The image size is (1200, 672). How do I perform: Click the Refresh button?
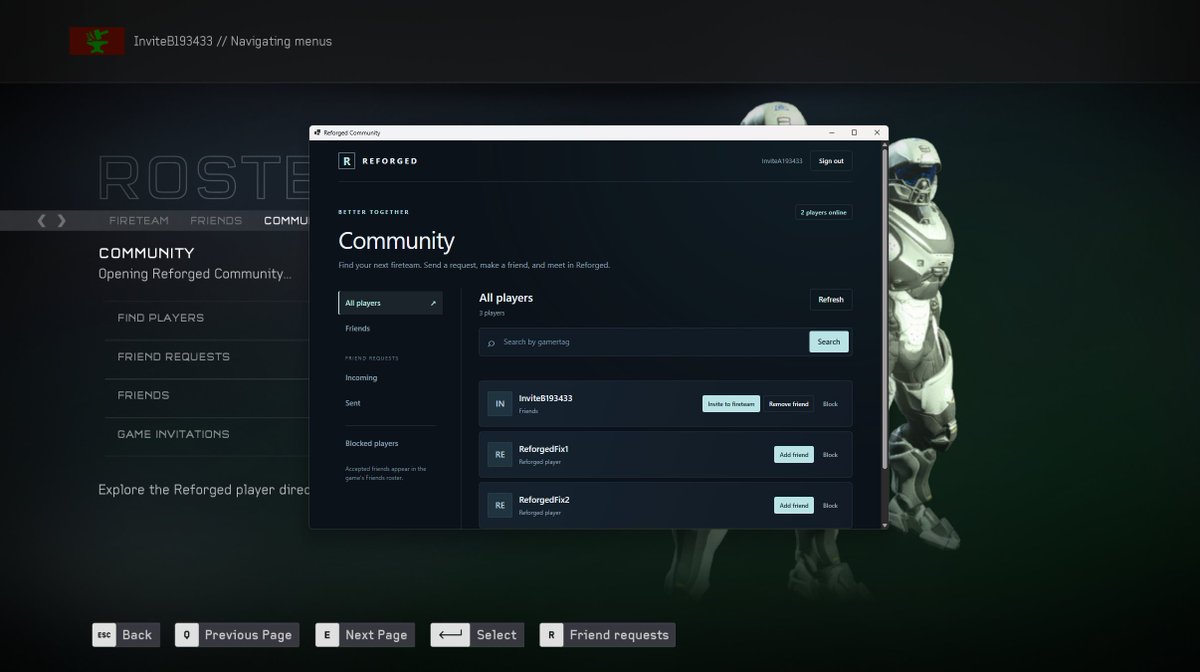pos(831,299)
